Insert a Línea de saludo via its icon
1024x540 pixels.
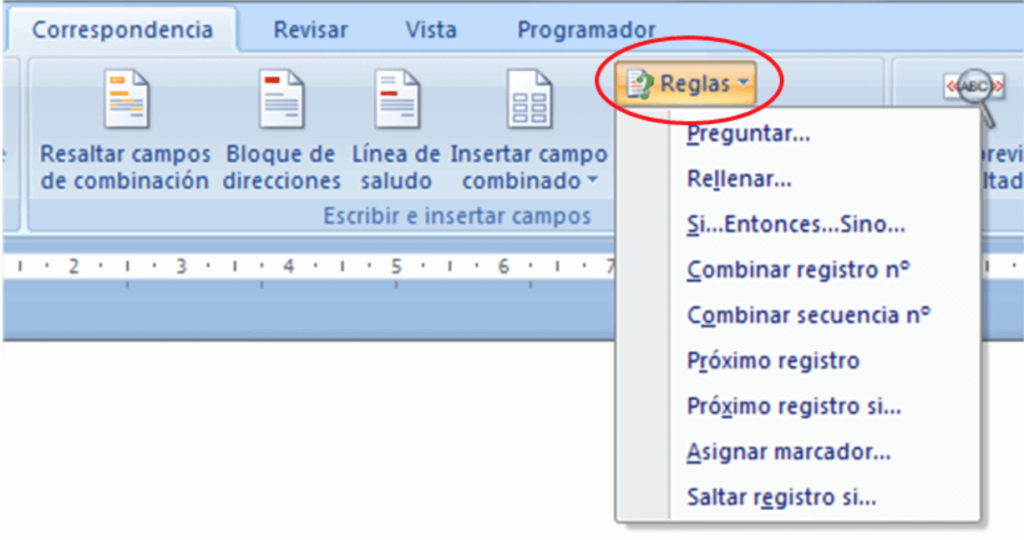point(397,99)
